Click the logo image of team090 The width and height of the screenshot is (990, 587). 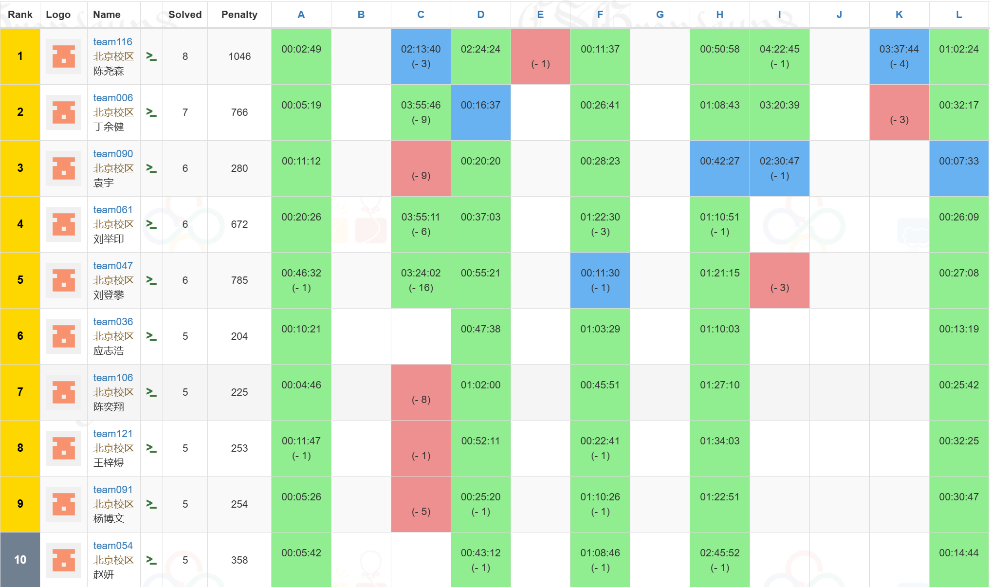[x=64, y=169]
